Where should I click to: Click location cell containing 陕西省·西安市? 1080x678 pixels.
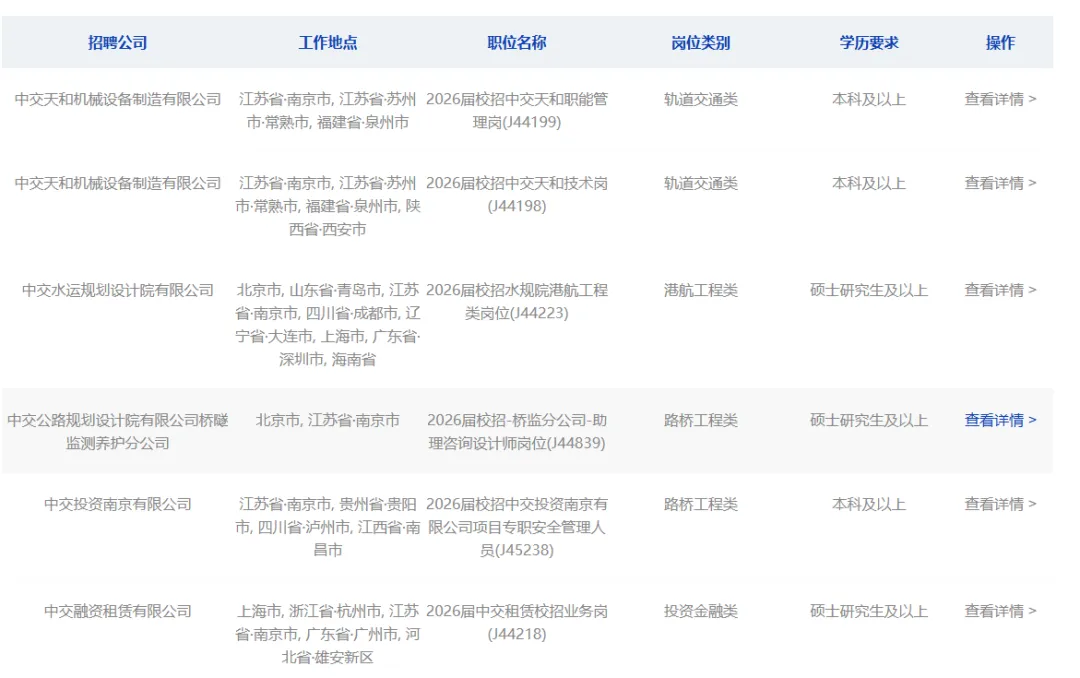tap(328, 206)
